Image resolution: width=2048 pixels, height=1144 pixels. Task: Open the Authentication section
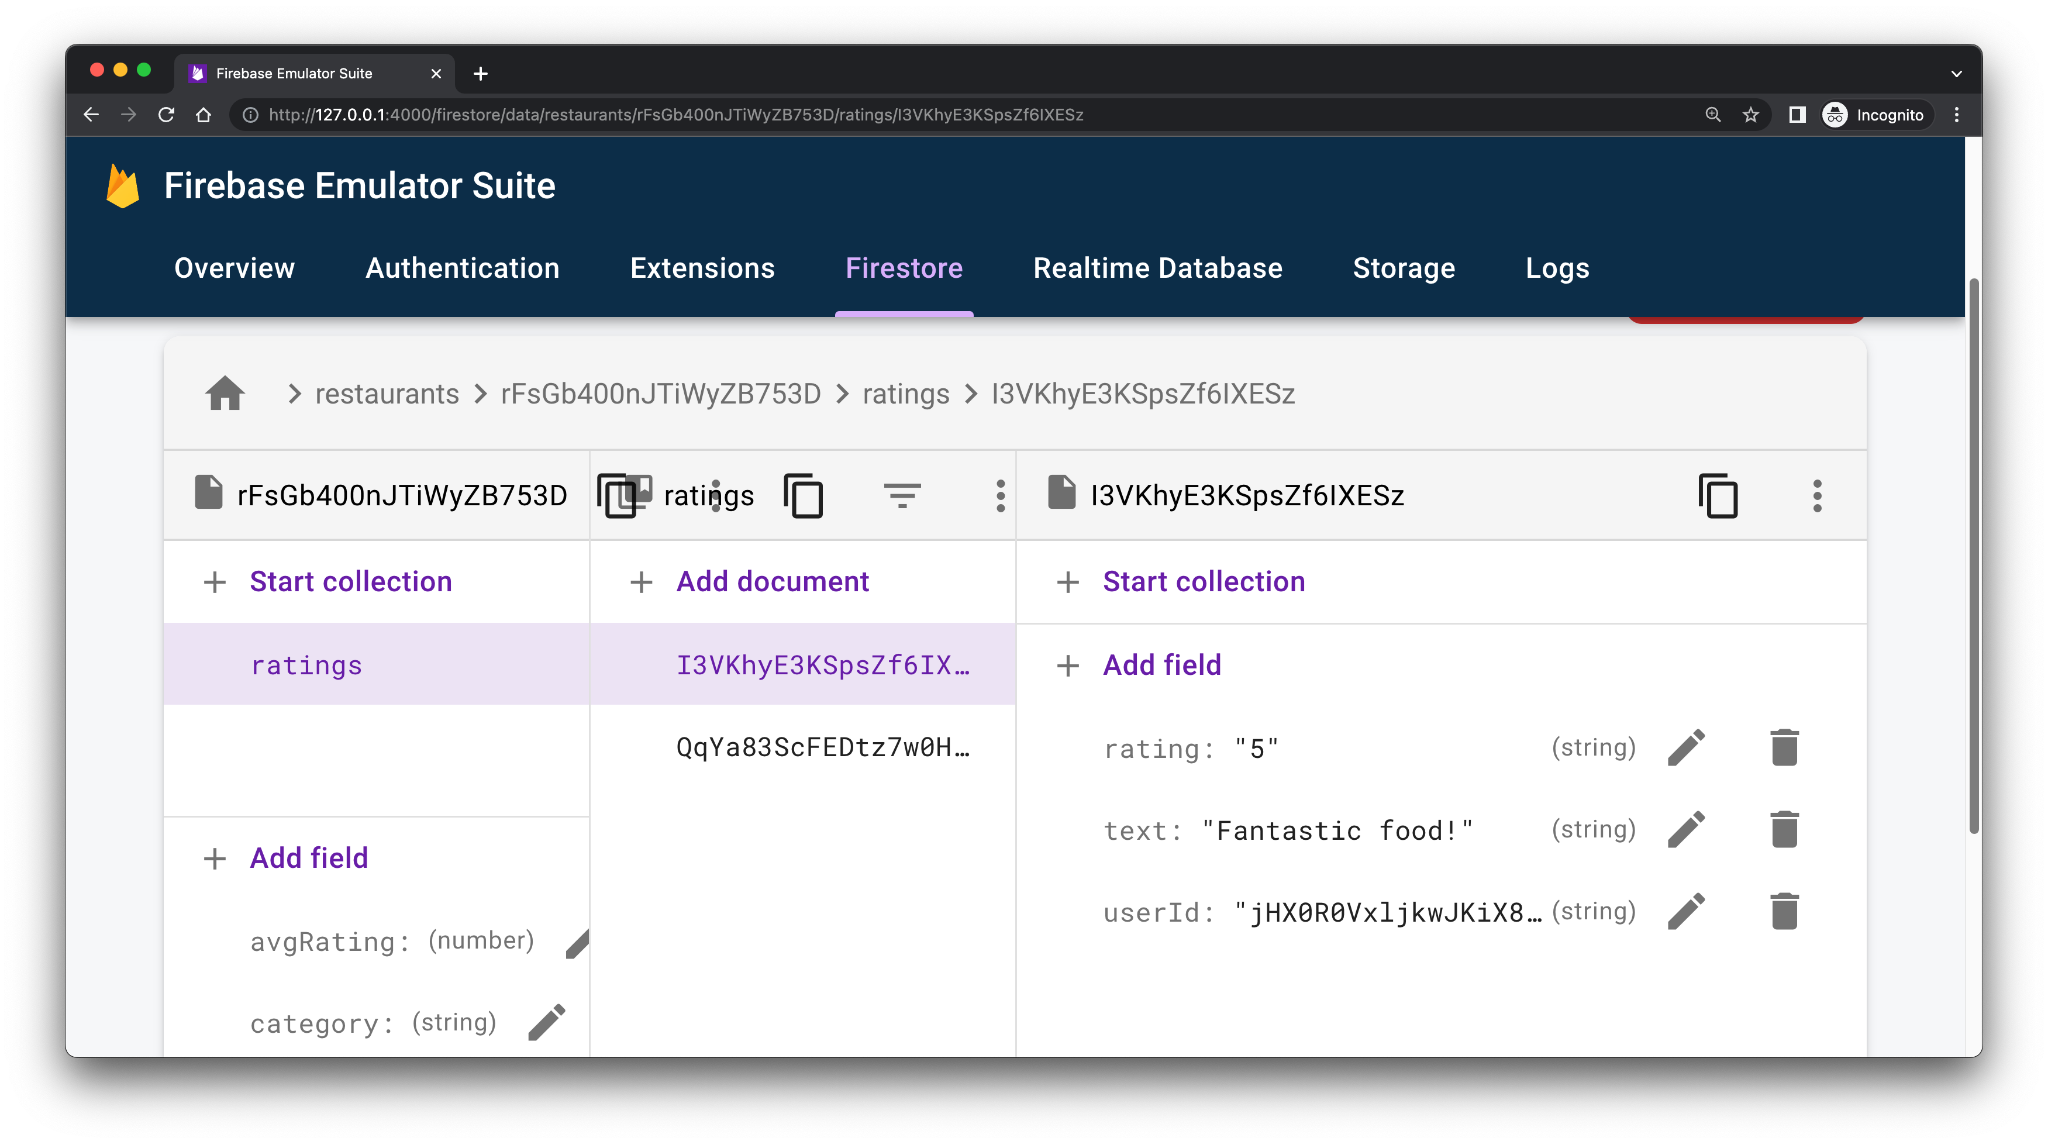463,267
